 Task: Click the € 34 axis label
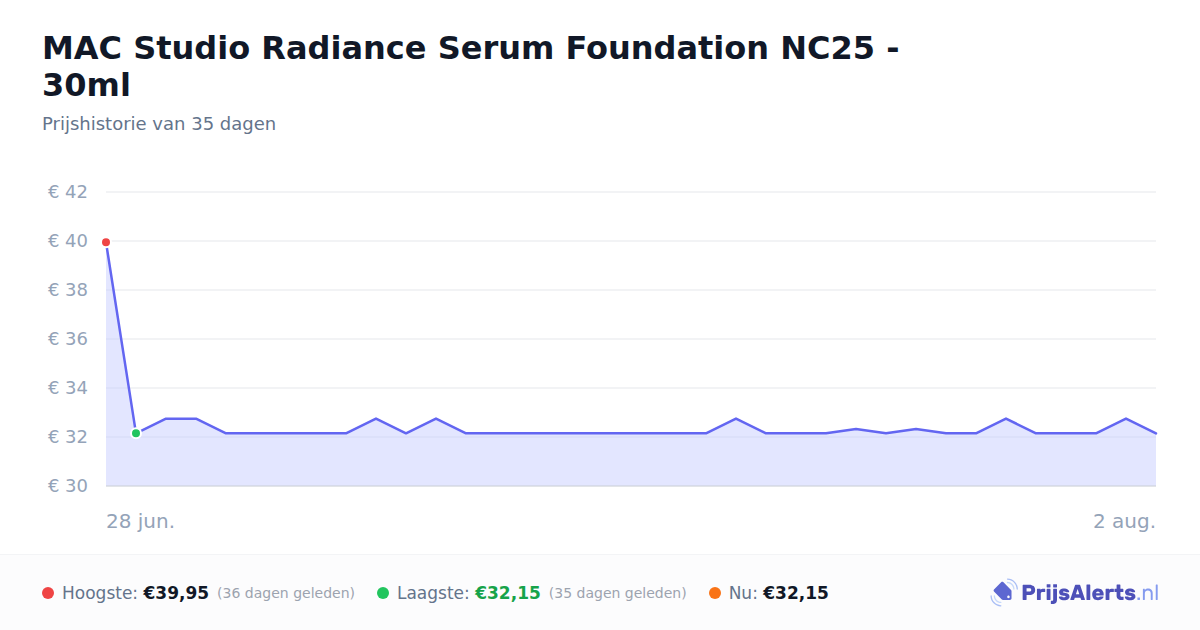click(68, 388)
